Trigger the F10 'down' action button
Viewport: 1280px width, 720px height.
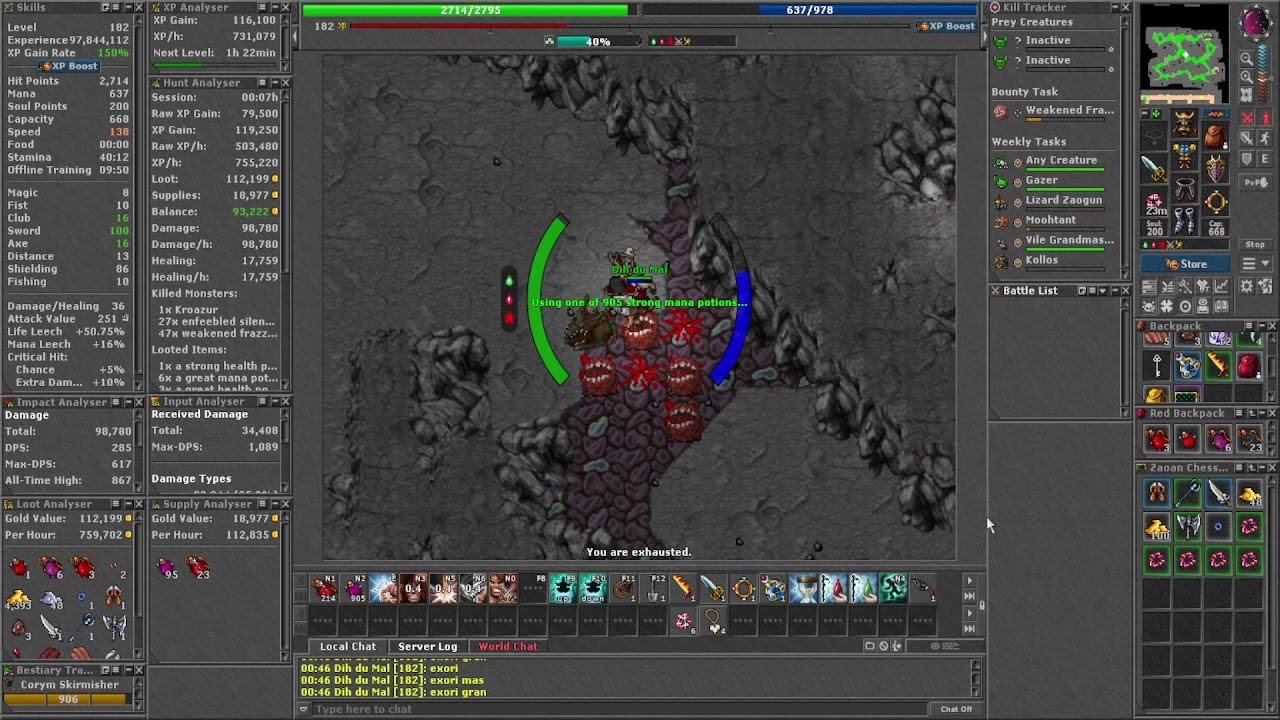click(593, 589)
